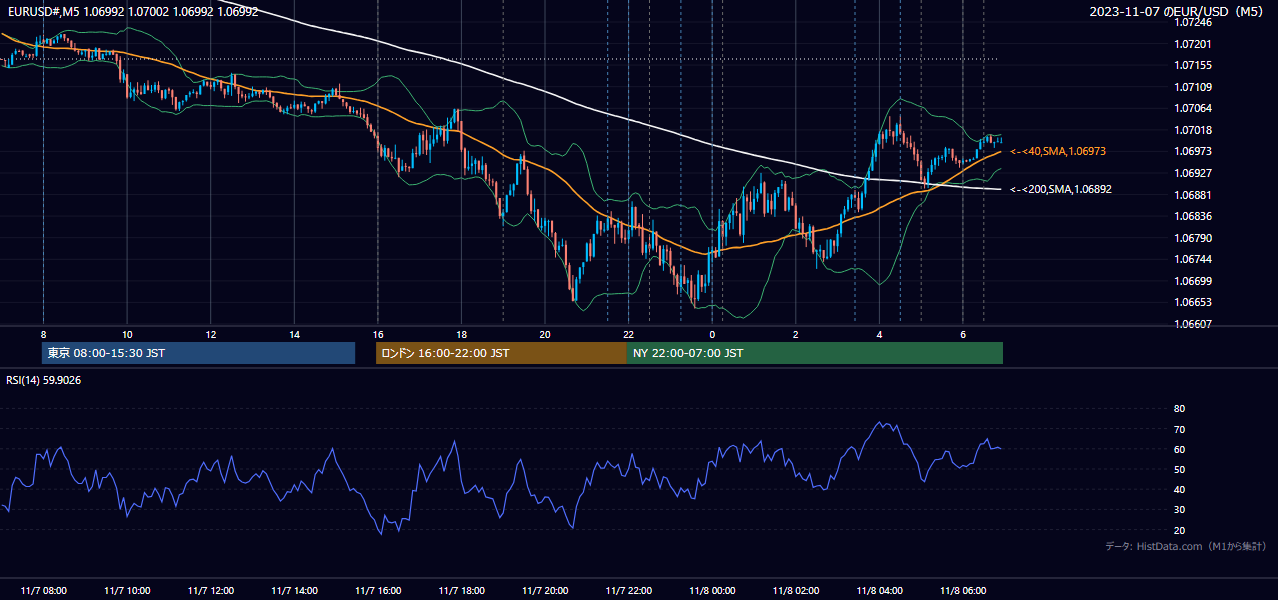
Task: Click the RSI 80 level label
Action: [x=1179, y=409]
